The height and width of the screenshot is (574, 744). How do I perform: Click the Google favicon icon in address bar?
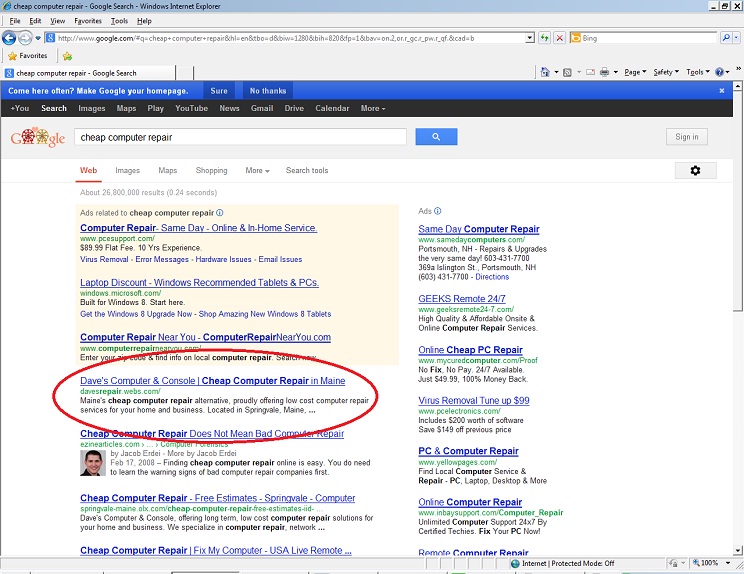pyautogui.click(x=50, y=38)
